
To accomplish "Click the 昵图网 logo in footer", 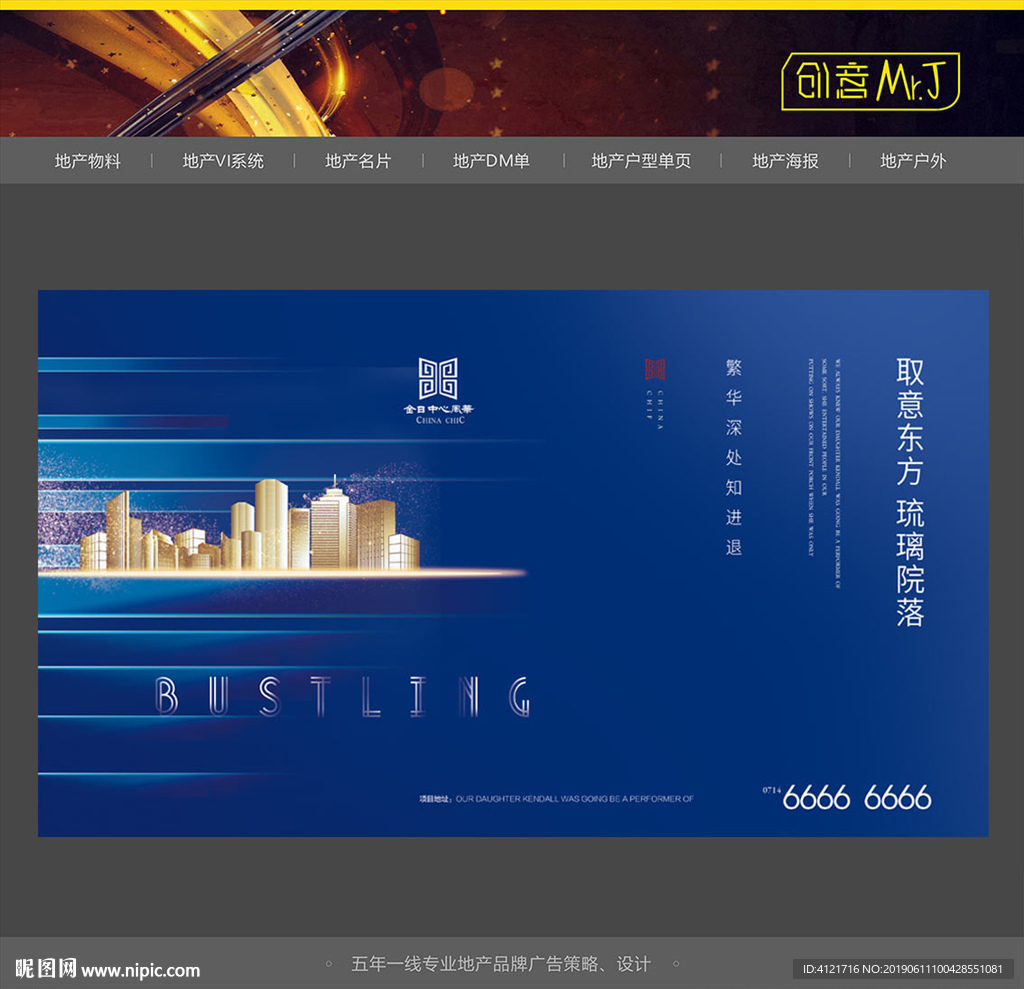I will click(46, 968).
